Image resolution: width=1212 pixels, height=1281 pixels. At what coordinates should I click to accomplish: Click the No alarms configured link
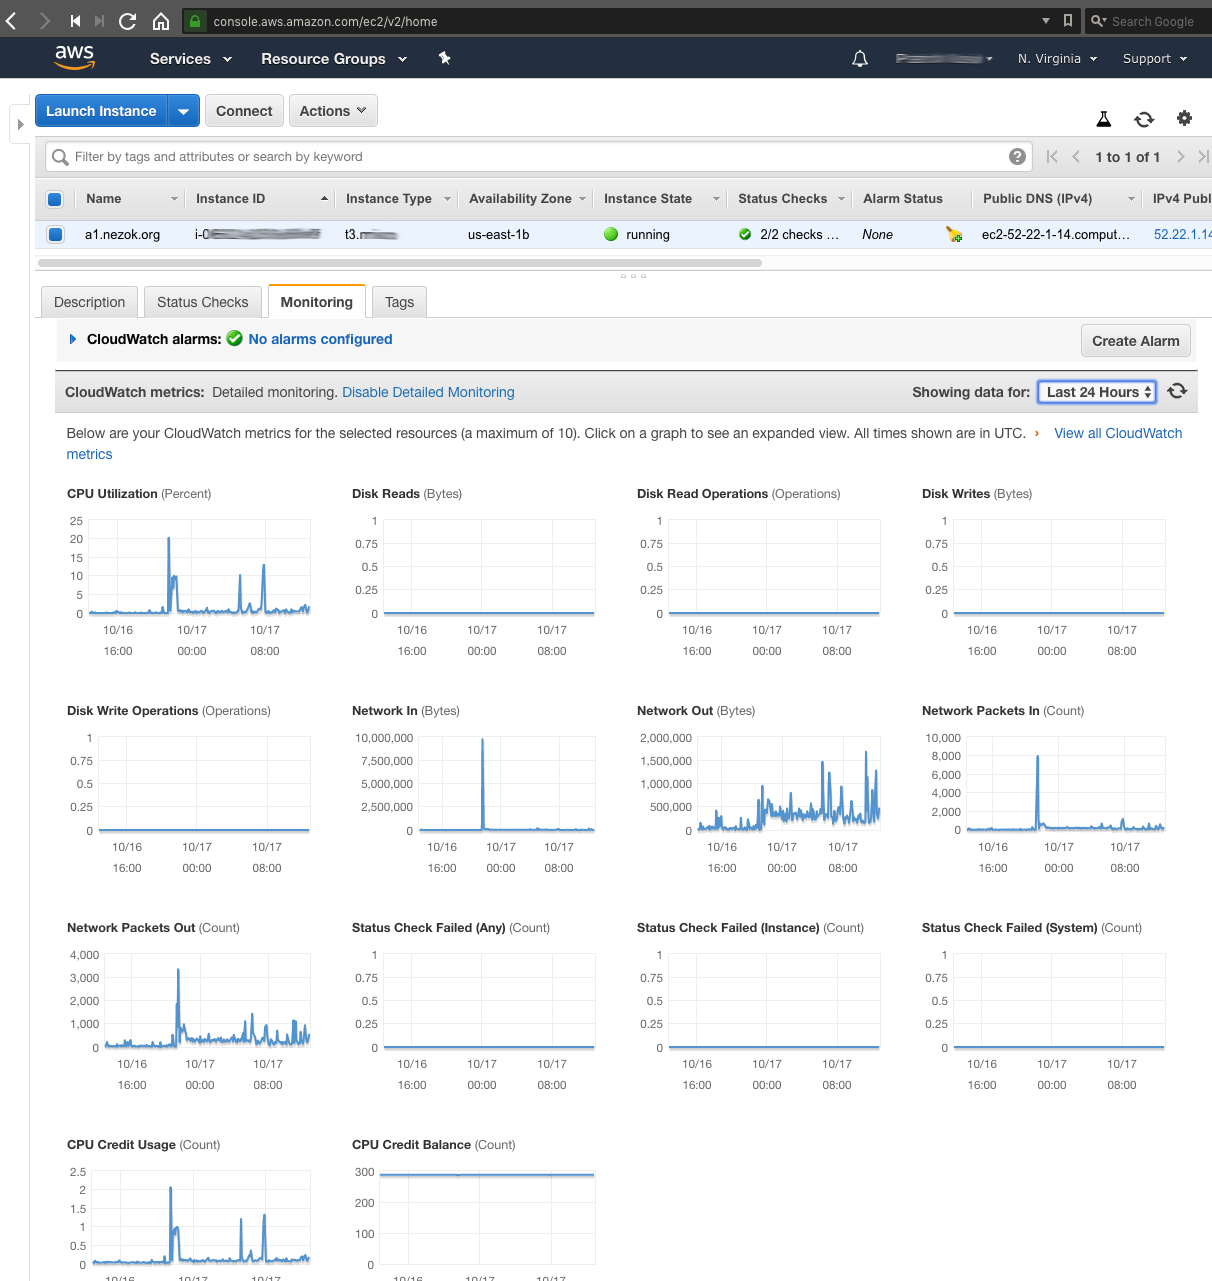click(320, 339)
